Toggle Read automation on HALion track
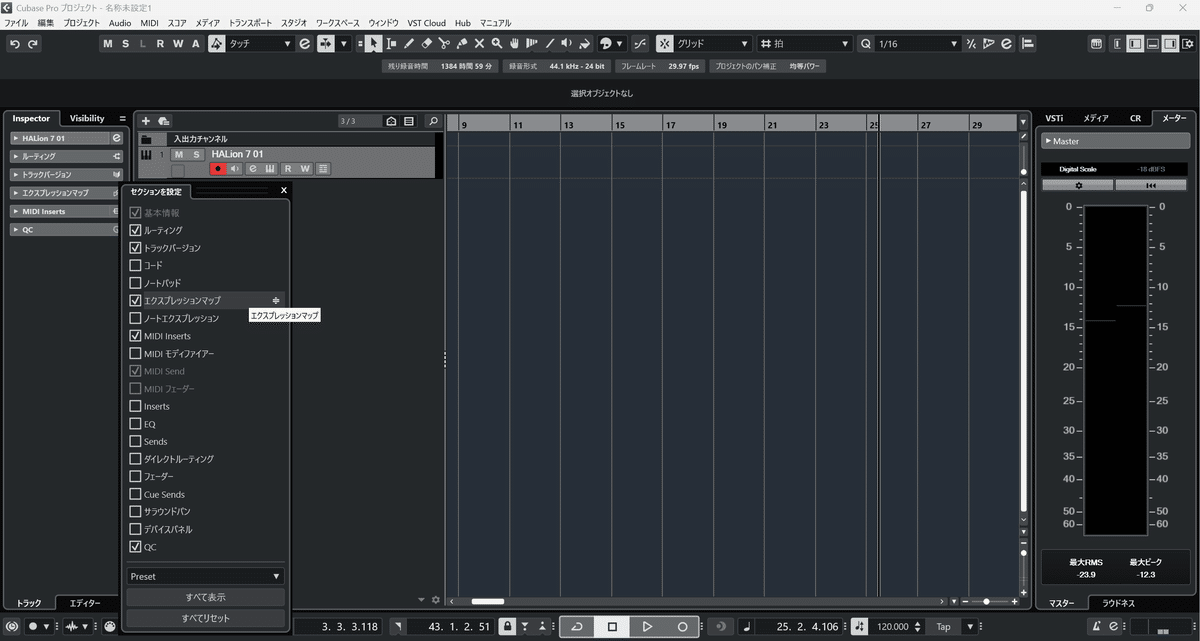 288,169
